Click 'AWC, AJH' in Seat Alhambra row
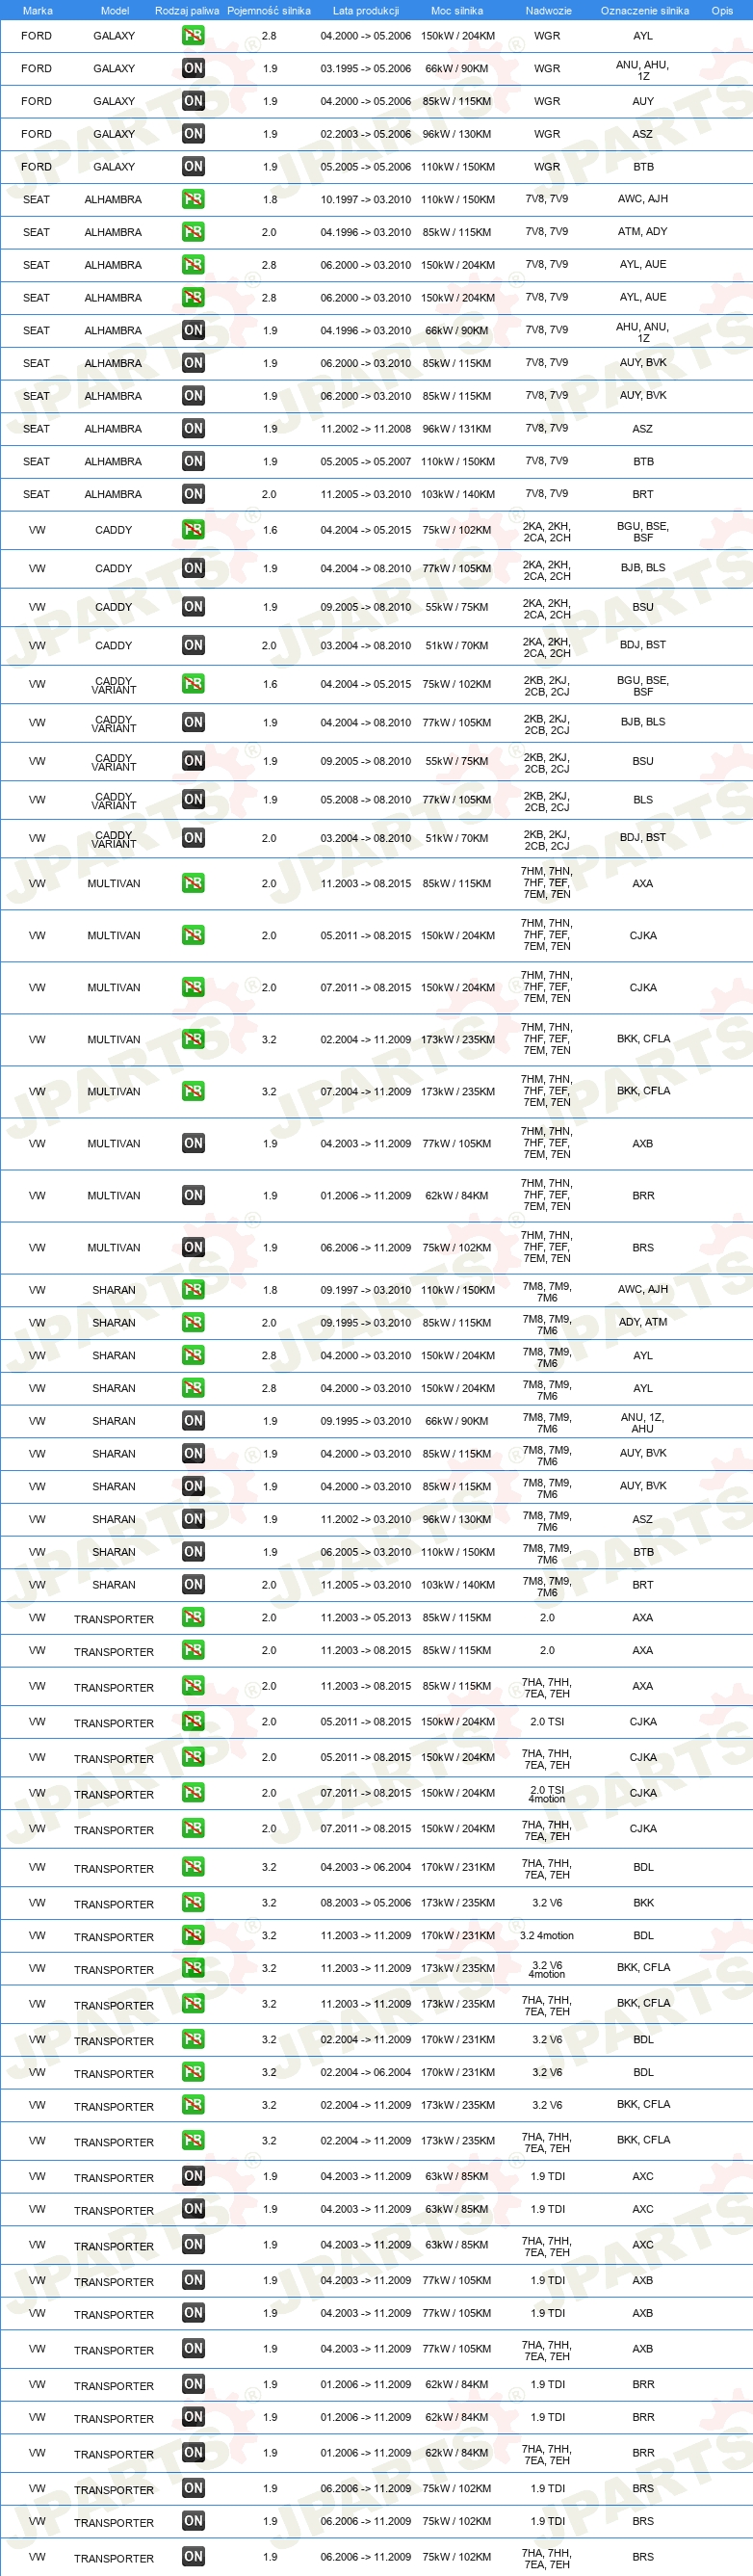This screenshot has height=2576, width=753. point(643,198)
